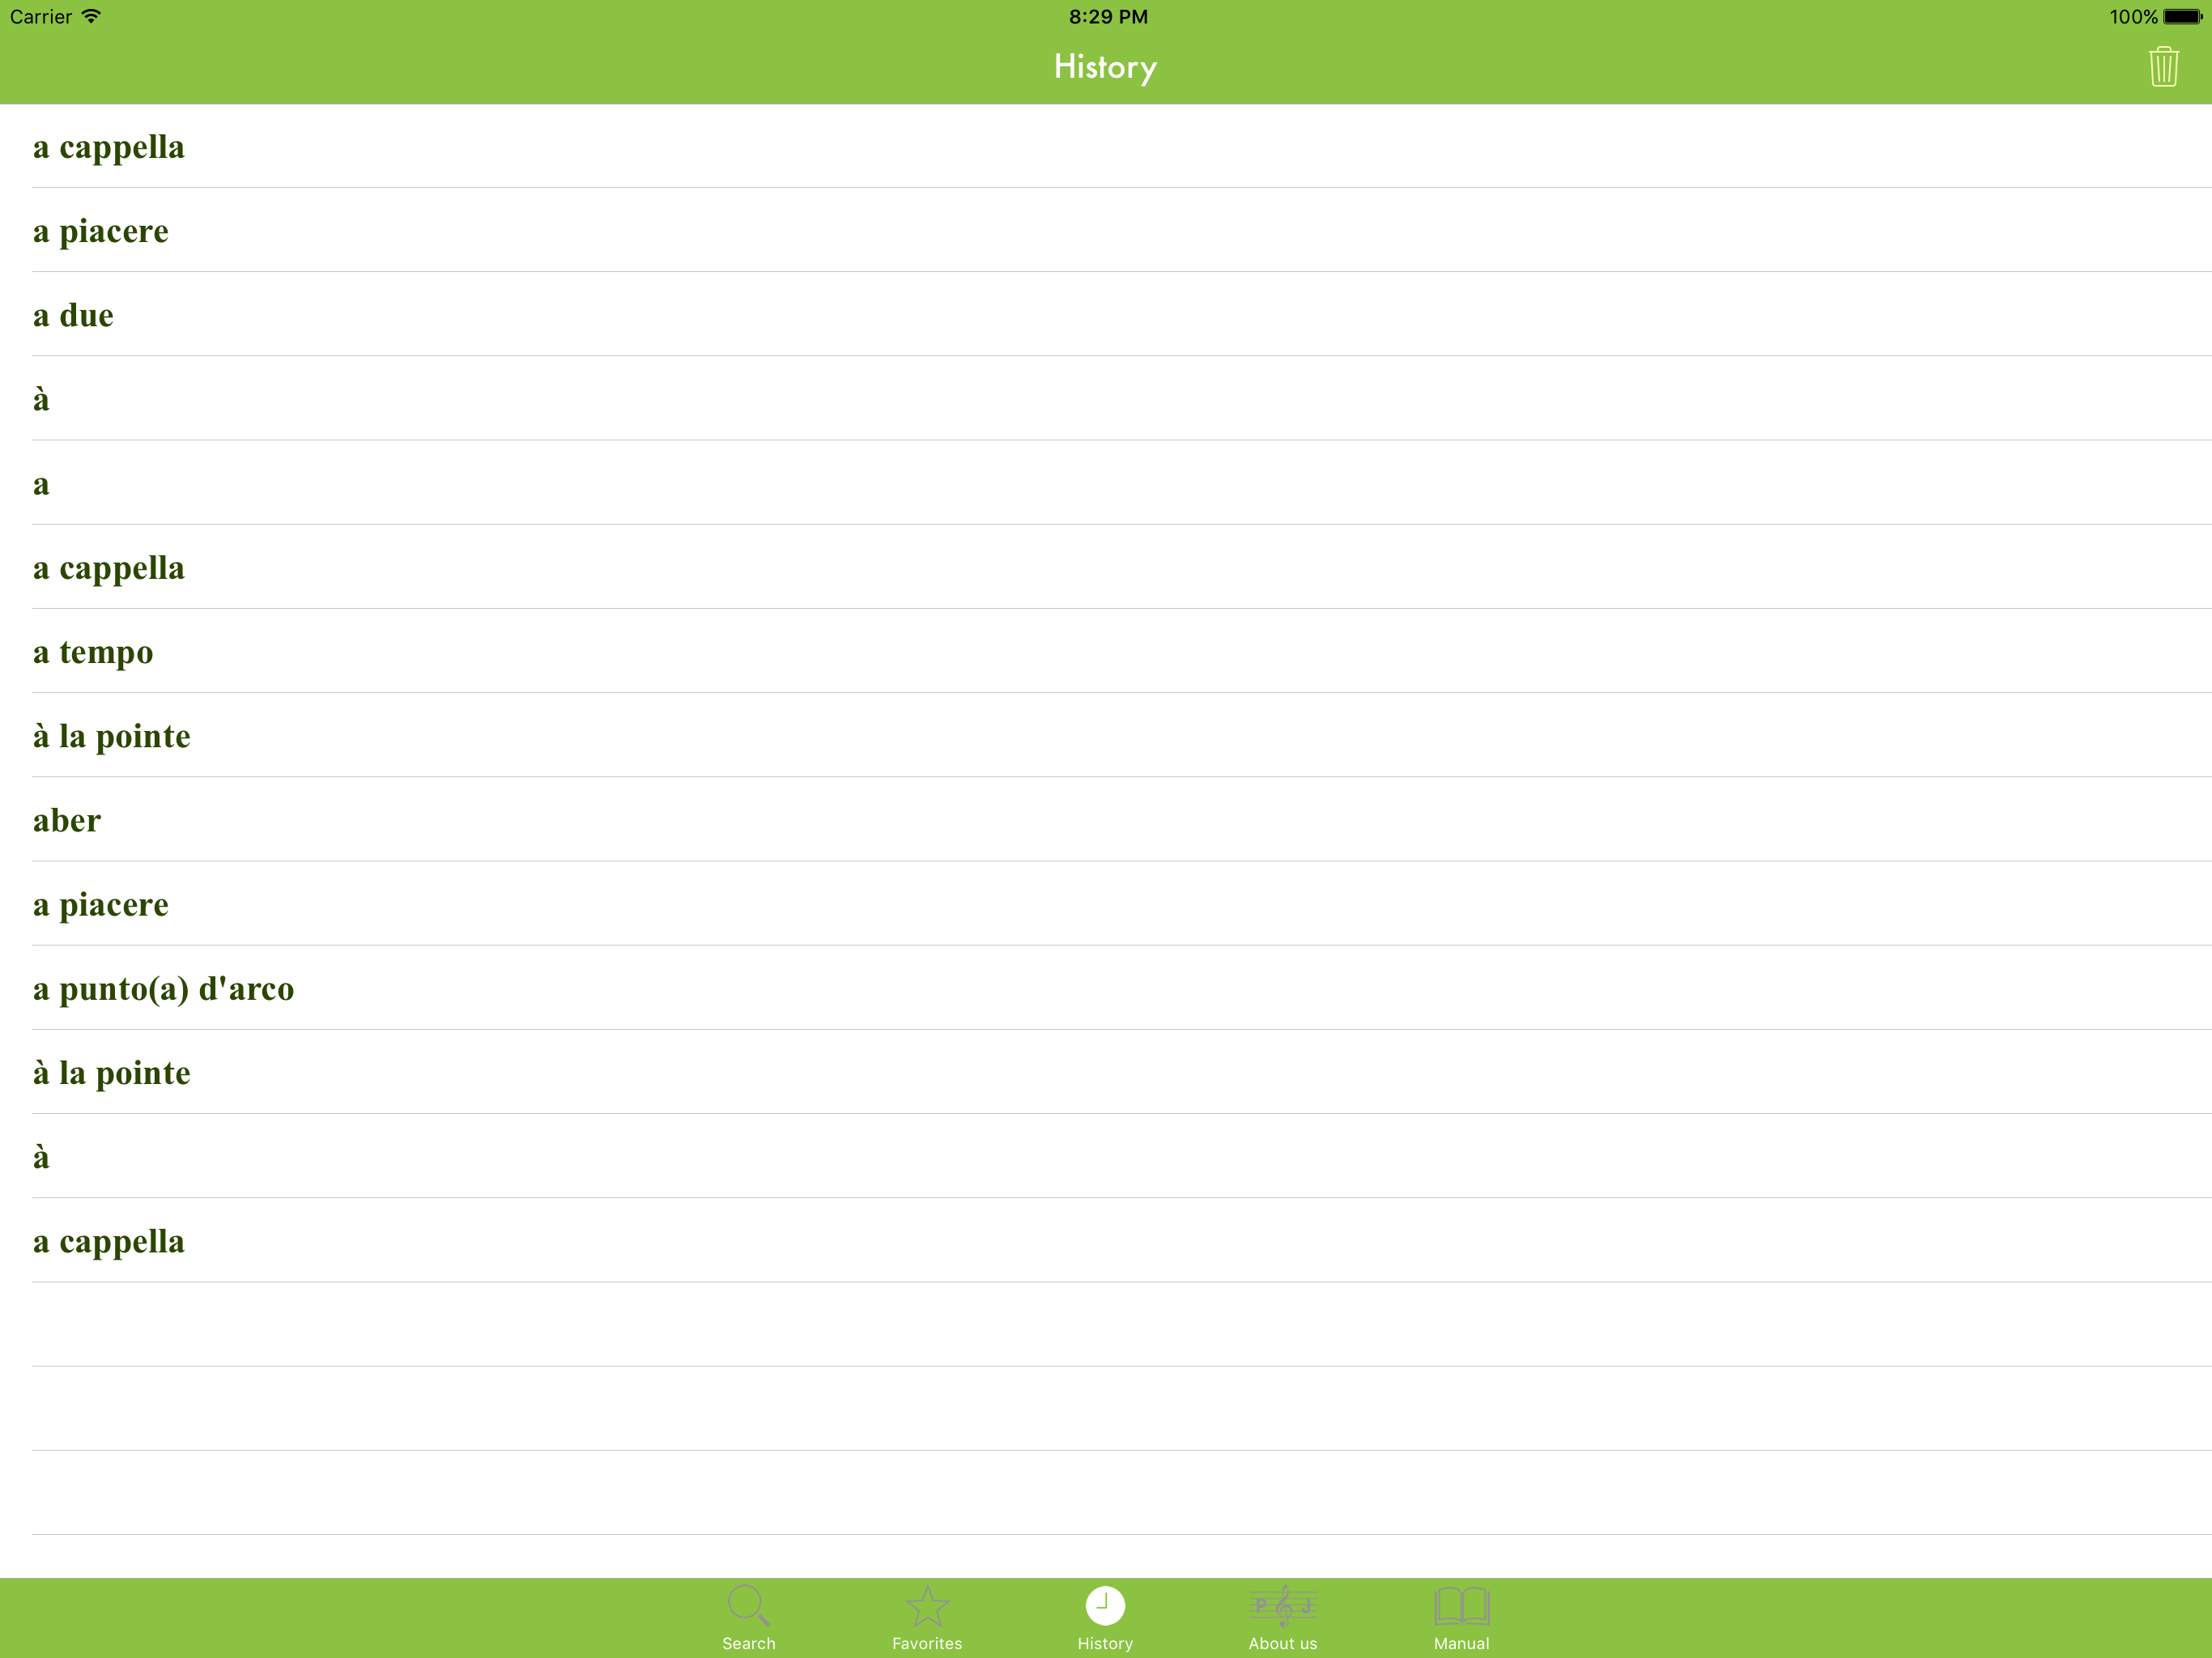The width and height of the screenshot is (2212, 1658).
Task: Check the Wi-Fi status icon
Action: tap(91, 16)
